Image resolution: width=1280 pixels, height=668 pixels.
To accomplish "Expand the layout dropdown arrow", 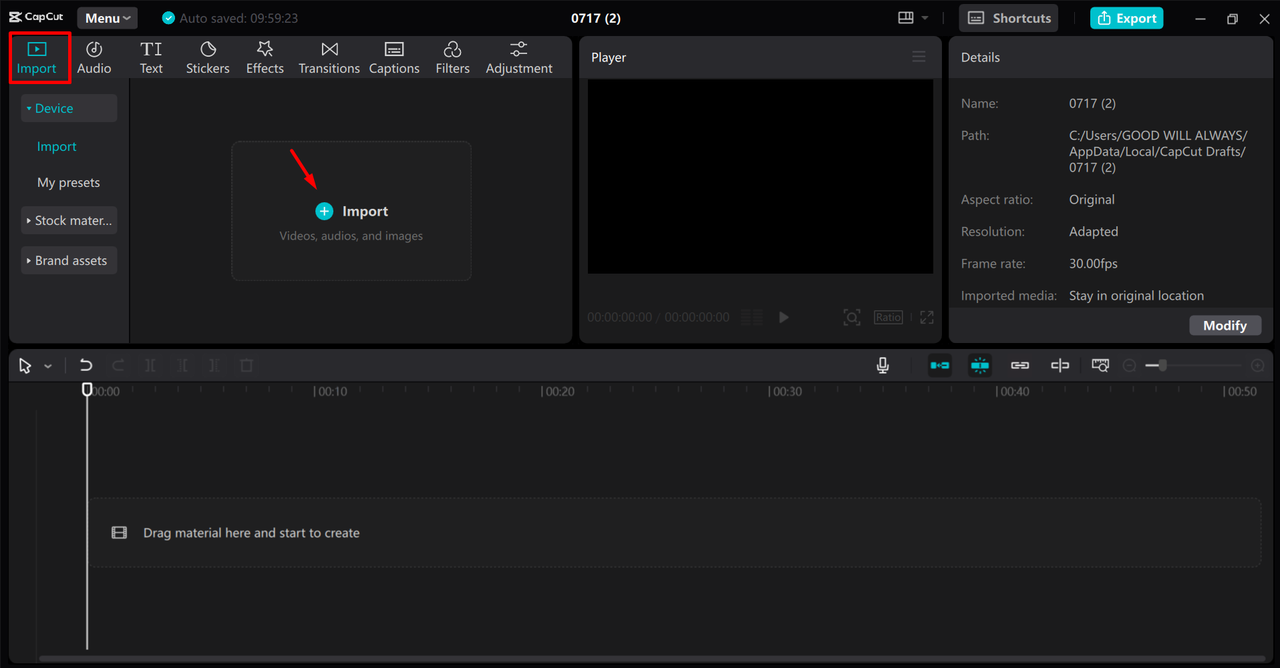I will coord(925,18).
